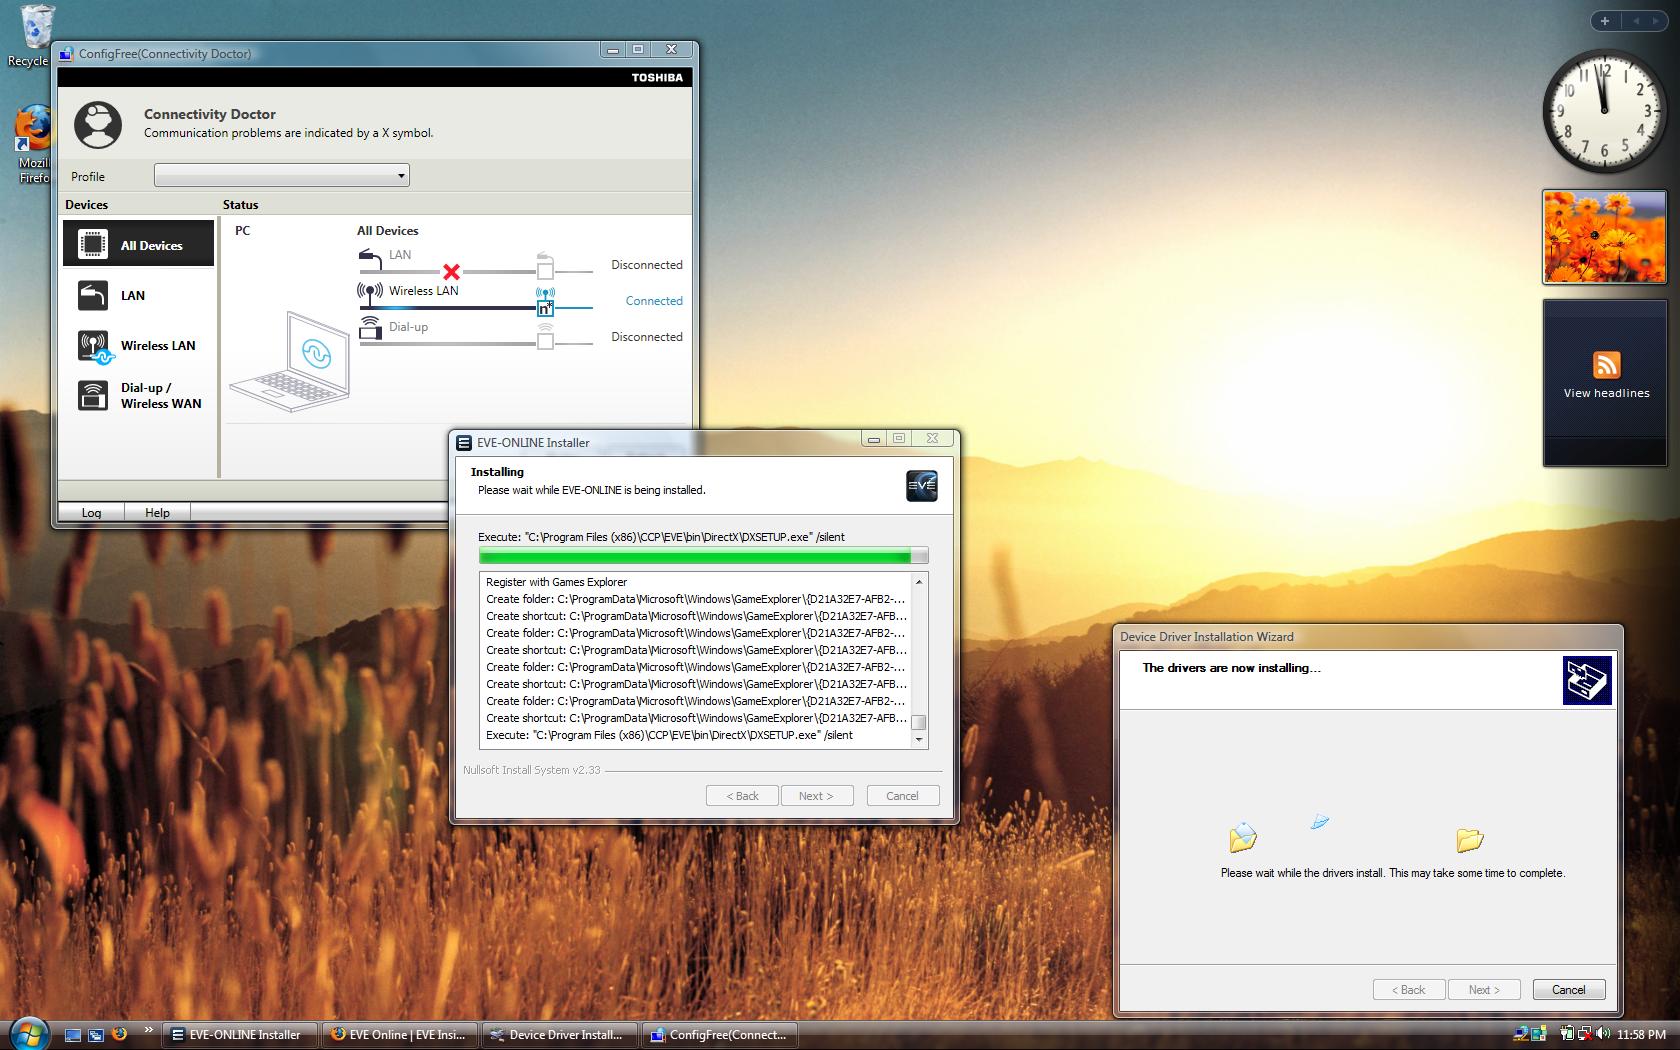Click the Nullsoft Install System v2.33 text
Screen dimensions: 1680x1050
532,770
